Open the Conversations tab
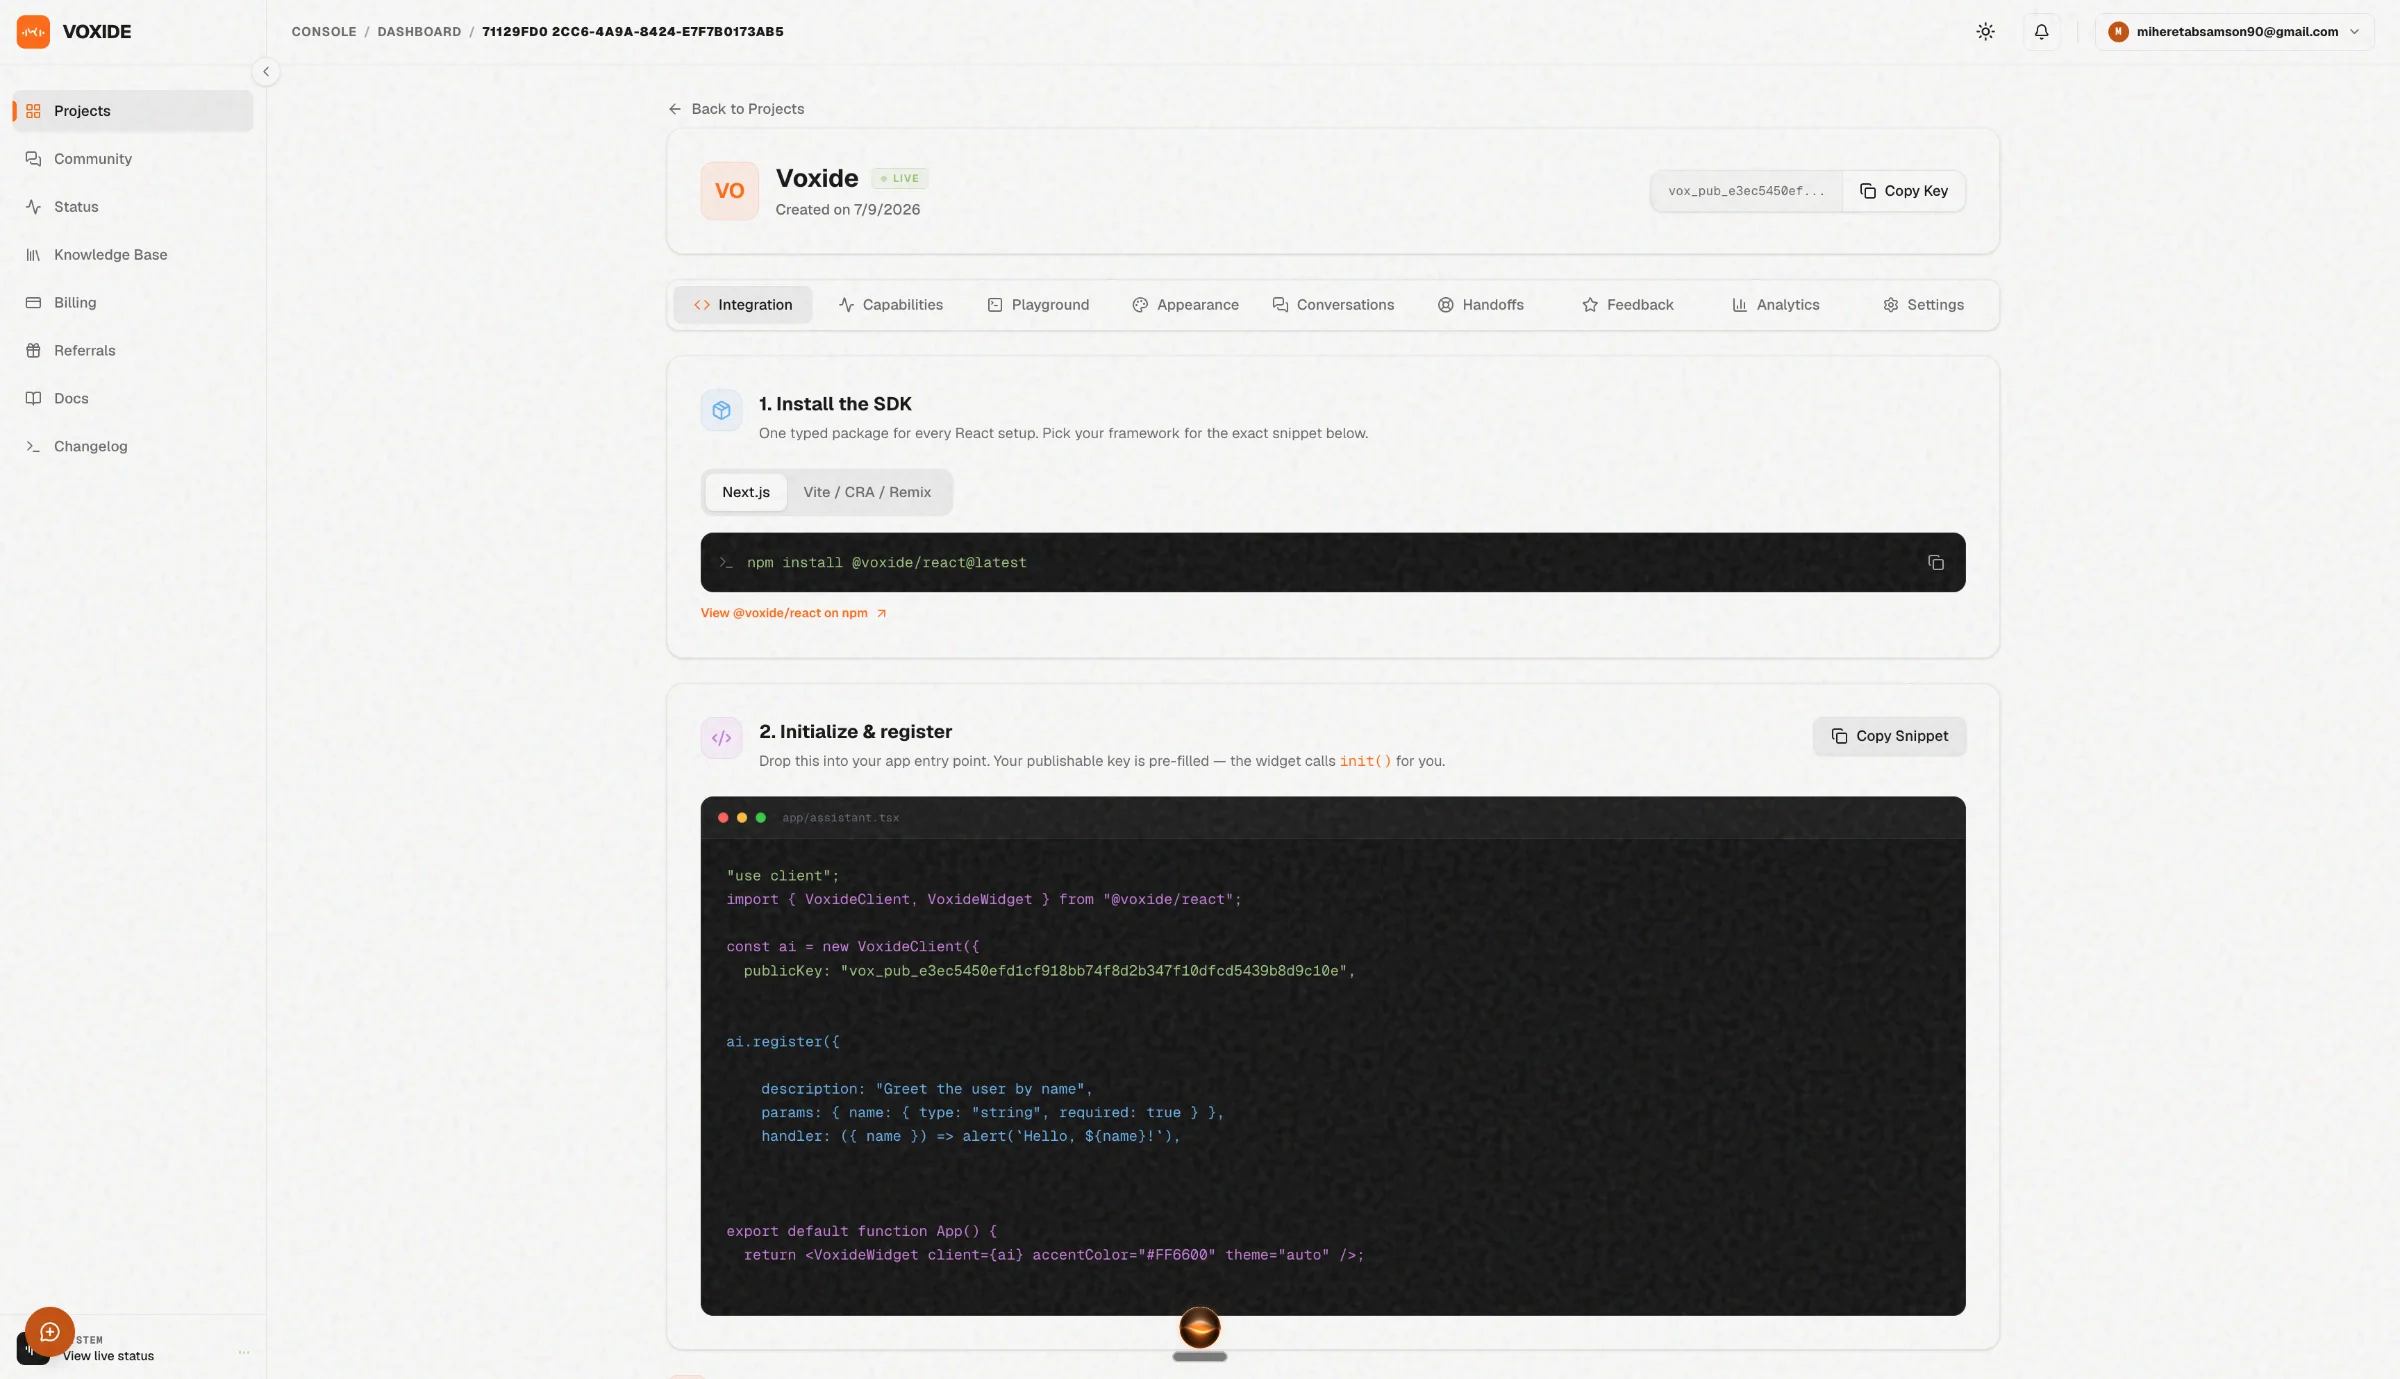Screen dimensions: 2400x1379 1334,305
